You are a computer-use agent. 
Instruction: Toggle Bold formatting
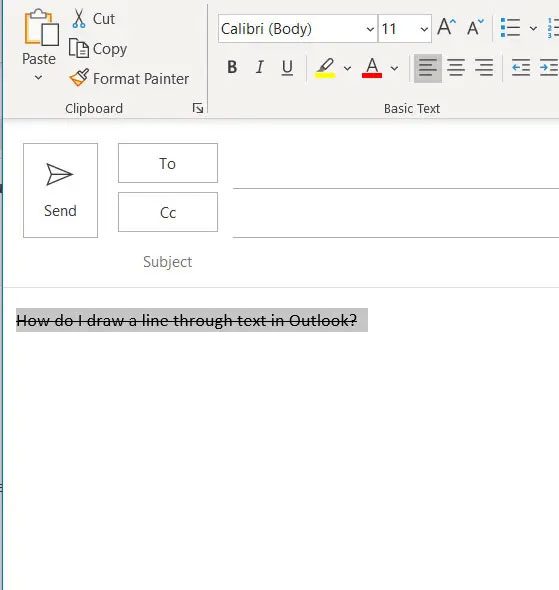pyautogui.click(x=232, y=67)
